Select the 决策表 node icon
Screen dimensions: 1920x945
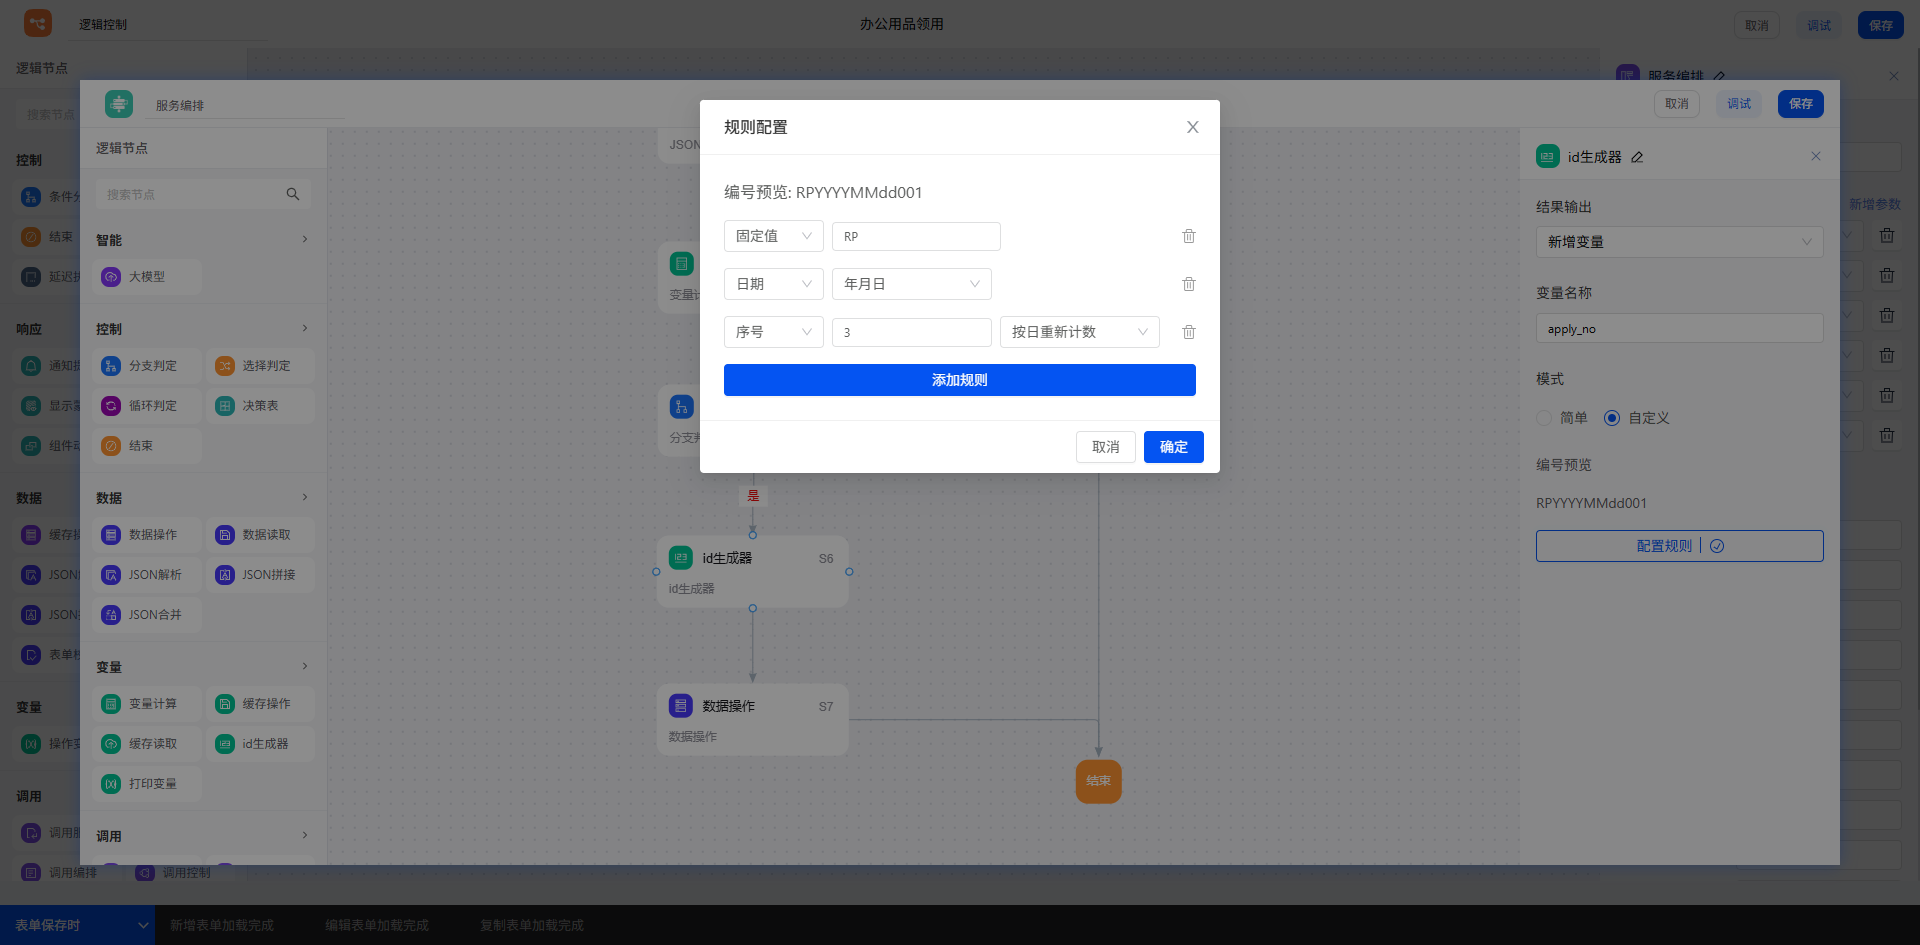pos(225,406)
